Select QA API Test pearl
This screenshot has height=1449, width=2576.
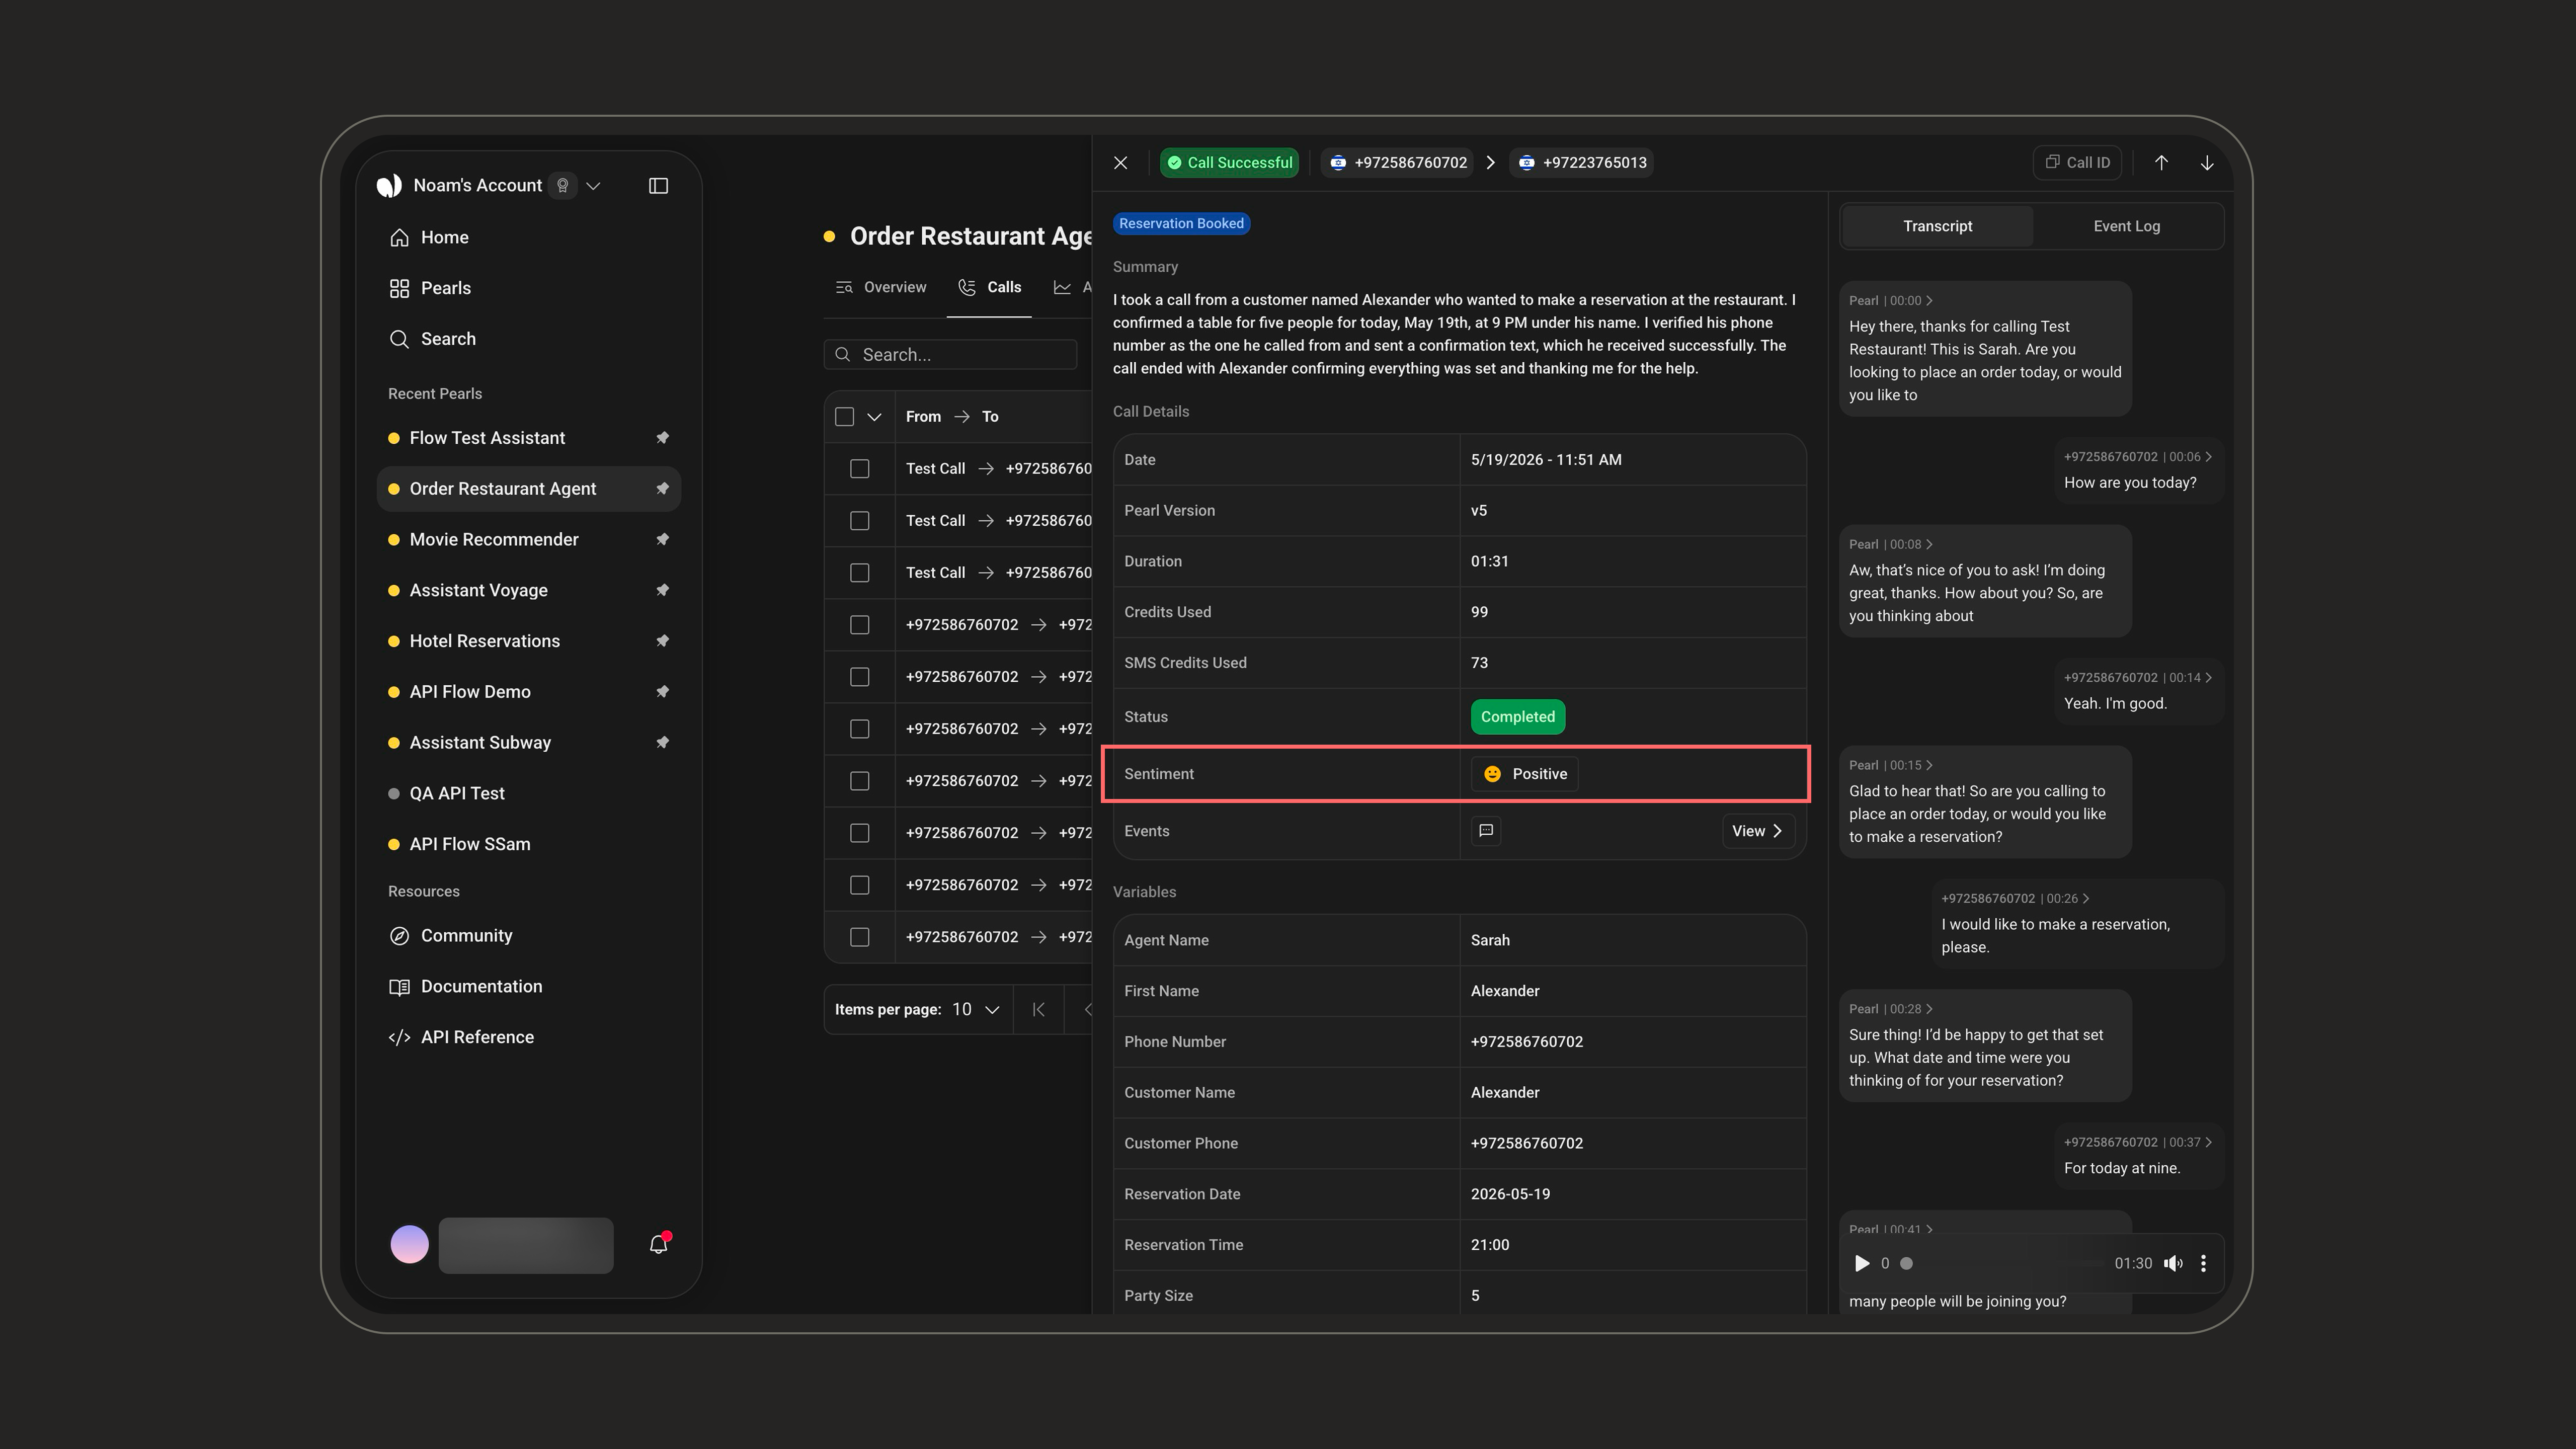pos(529,794)
